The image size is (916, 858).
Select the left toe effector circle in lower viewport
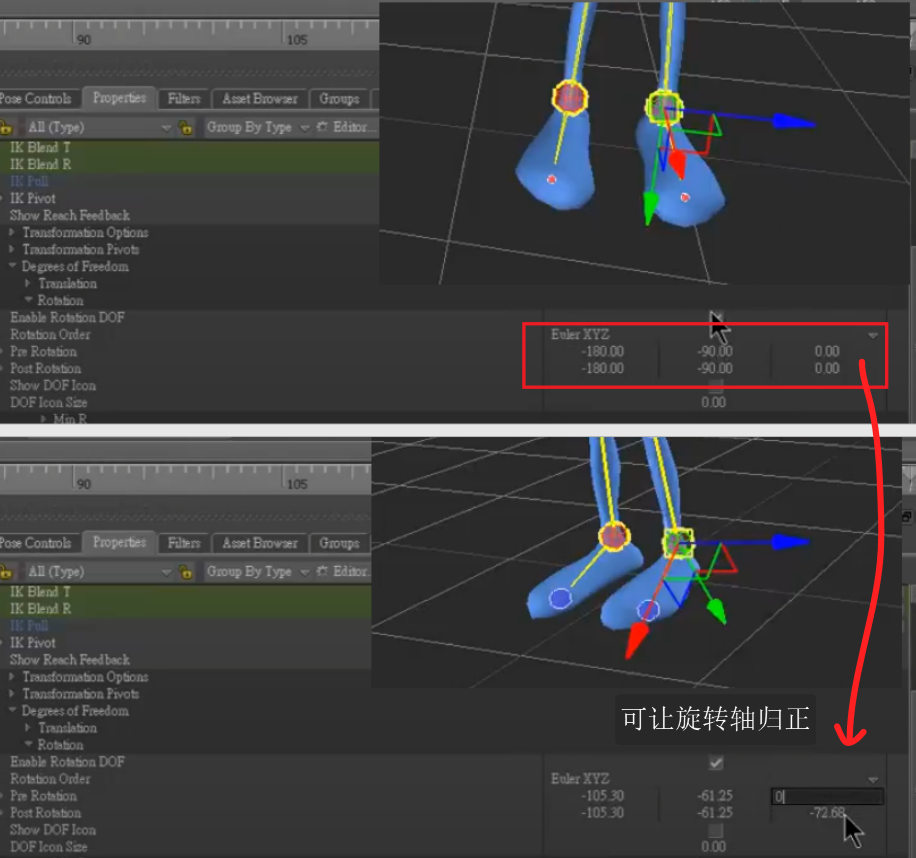[560, 598]
